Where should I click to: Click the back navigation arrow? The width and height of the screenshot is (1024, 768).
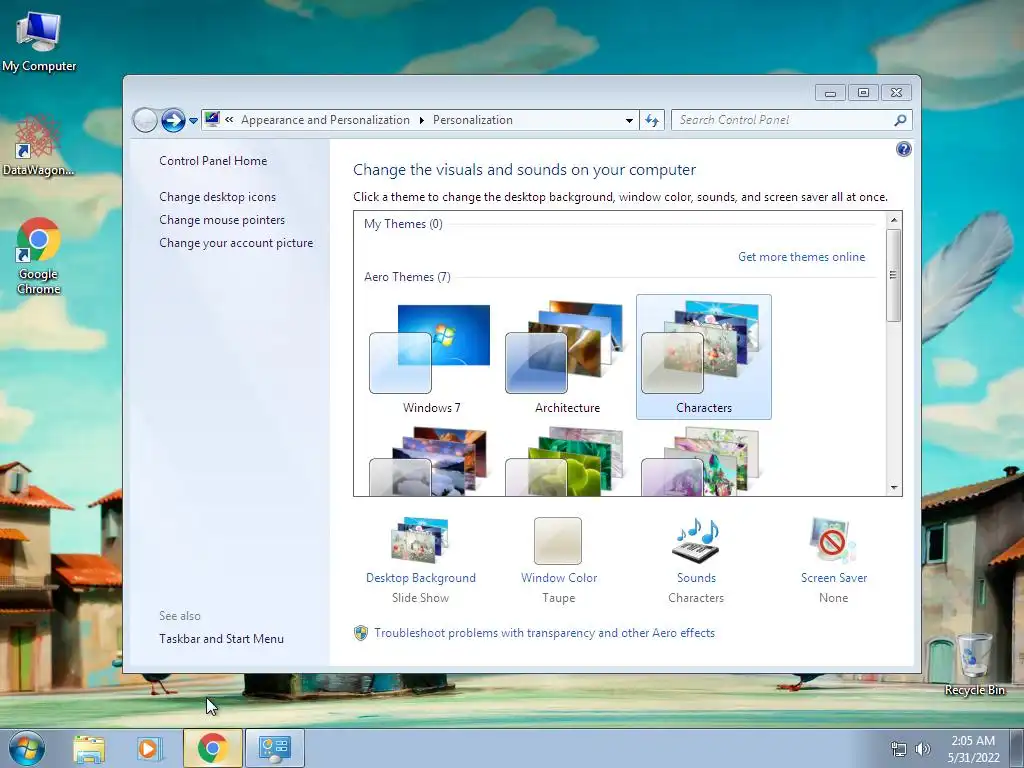[145, 120]
